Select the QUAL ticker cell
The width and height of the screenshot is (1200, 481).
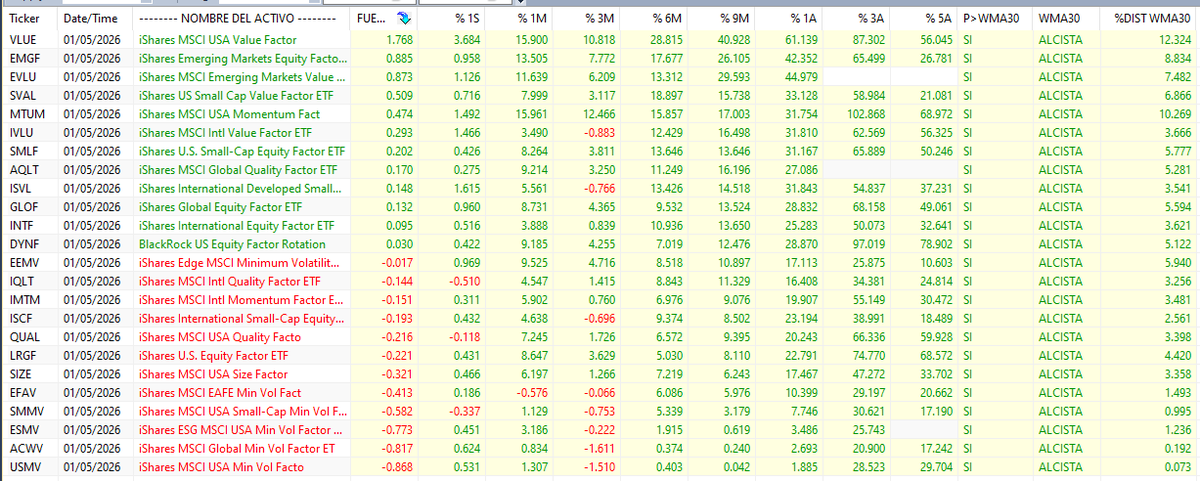tap(29, 337)
